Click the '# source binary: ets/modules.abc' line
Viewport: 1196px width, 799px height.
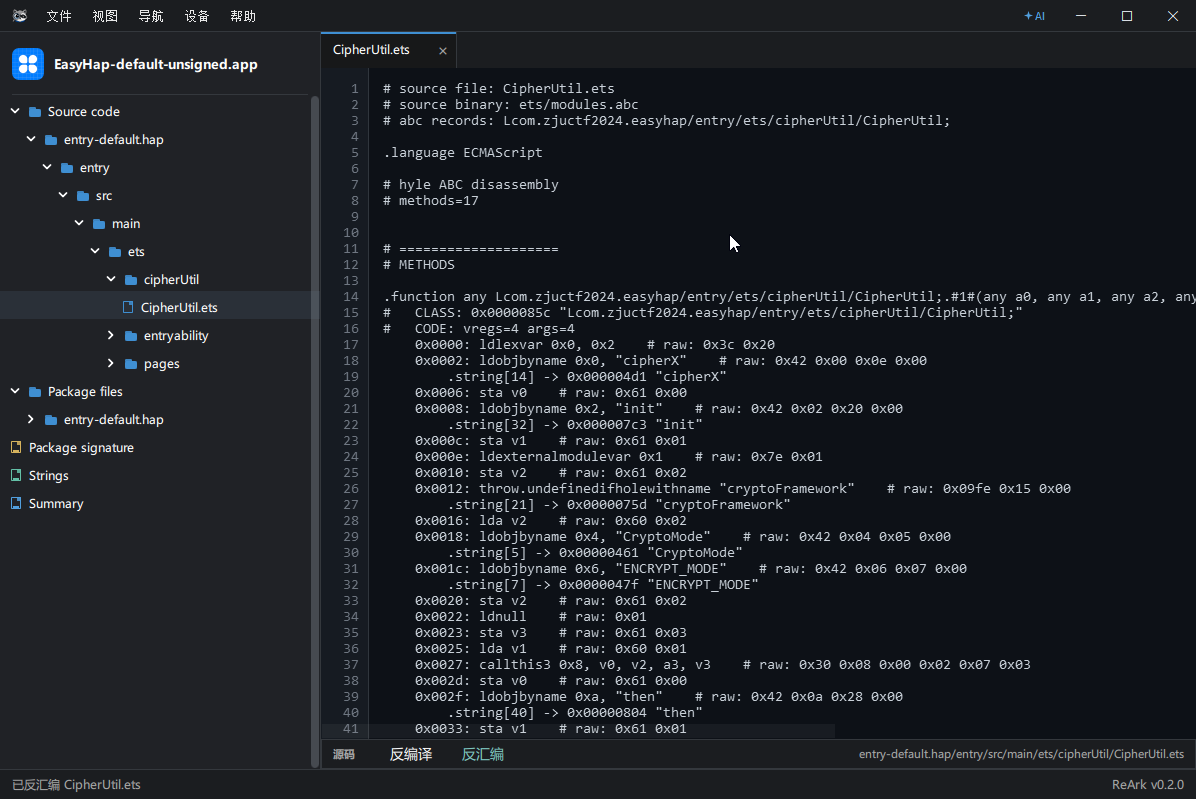click(510, 104)
